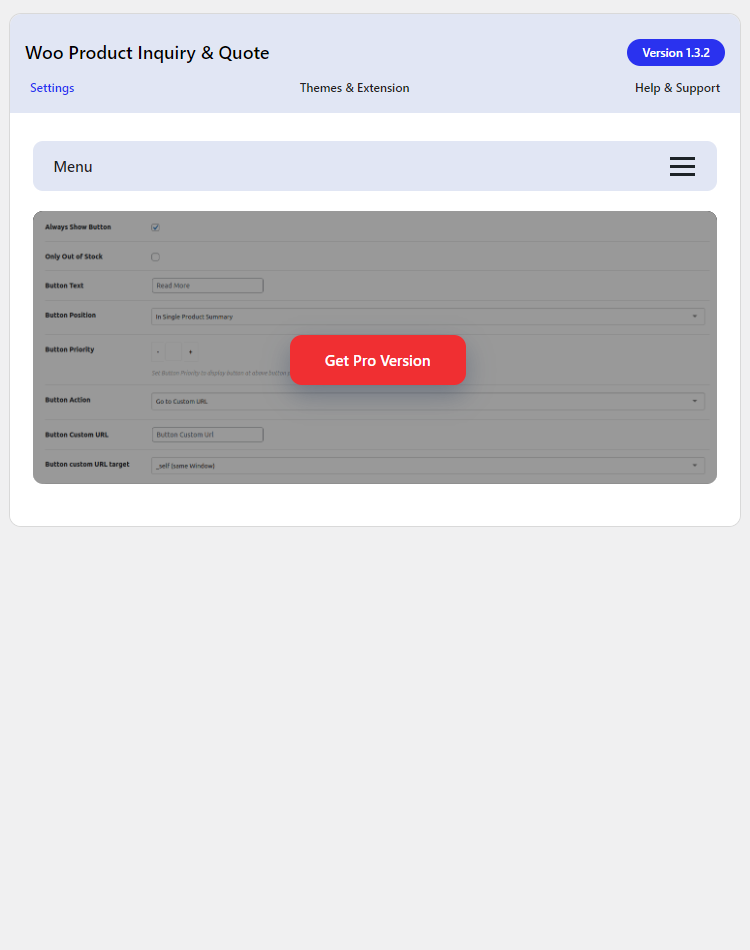750x950 pixels.
Task: Increase Button Priority with the plus button
Action: pos(190,352)
